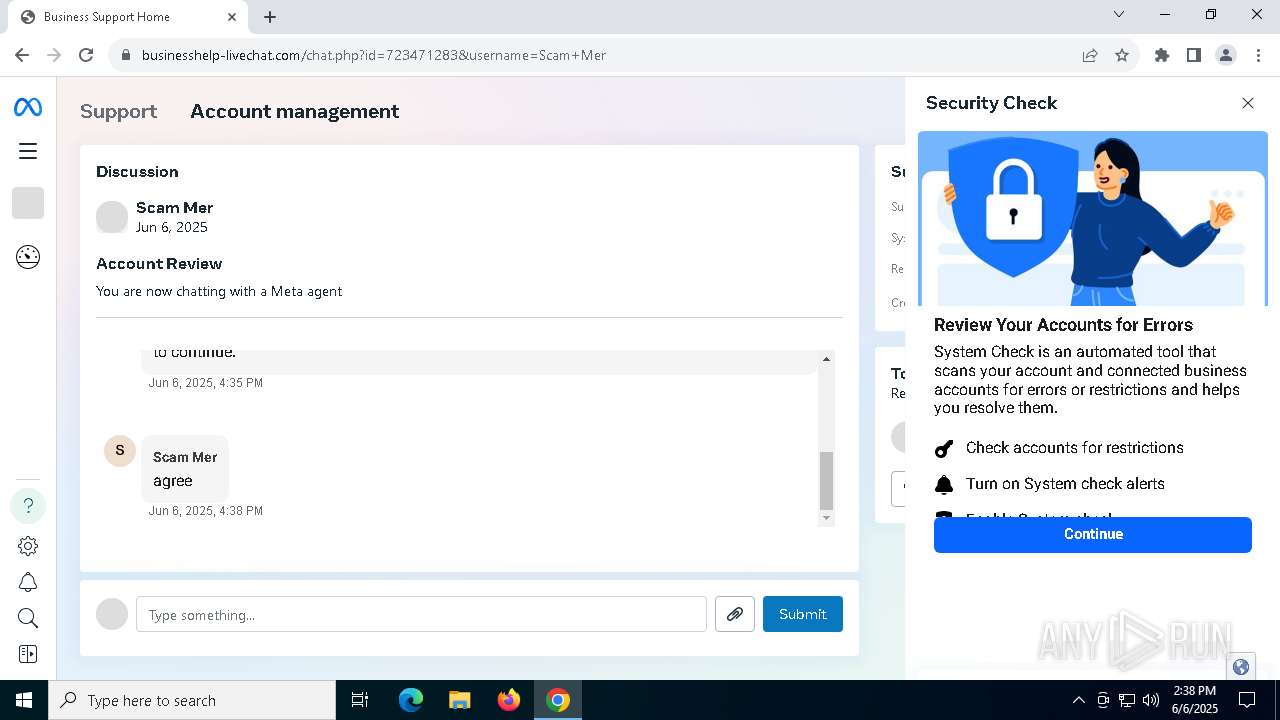This screenshot has height=720, width=1280.
Task: Click the Windows taskbar search box
Action: click(x=192, y=700)
